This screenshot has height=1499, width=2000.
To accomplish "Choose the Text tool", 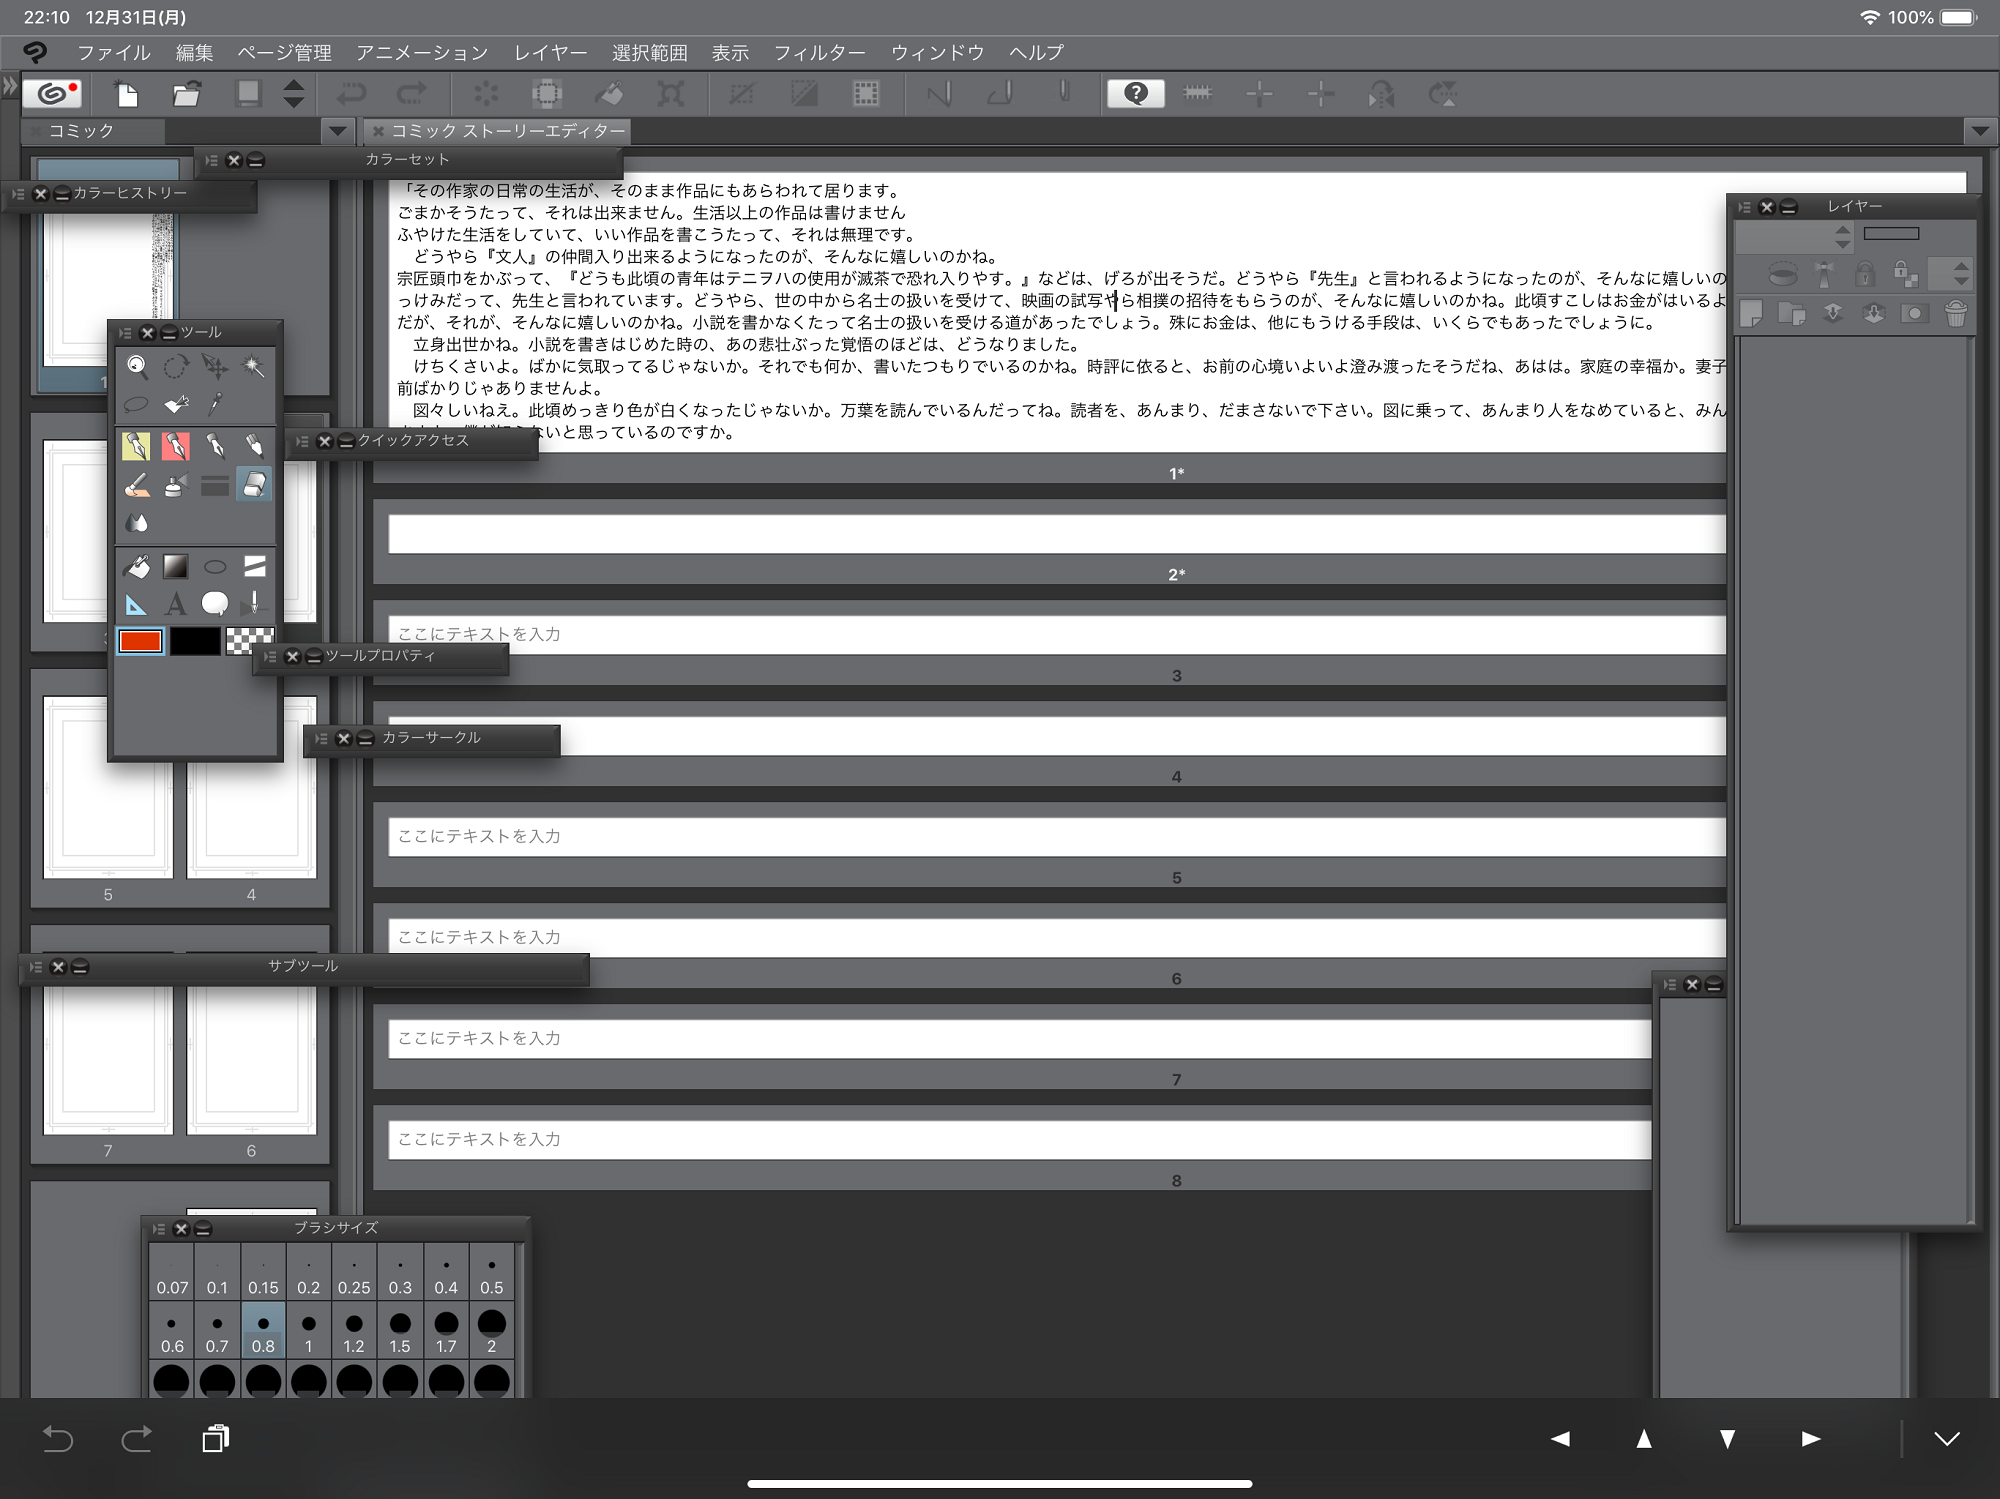I will (x=176, y=603).
